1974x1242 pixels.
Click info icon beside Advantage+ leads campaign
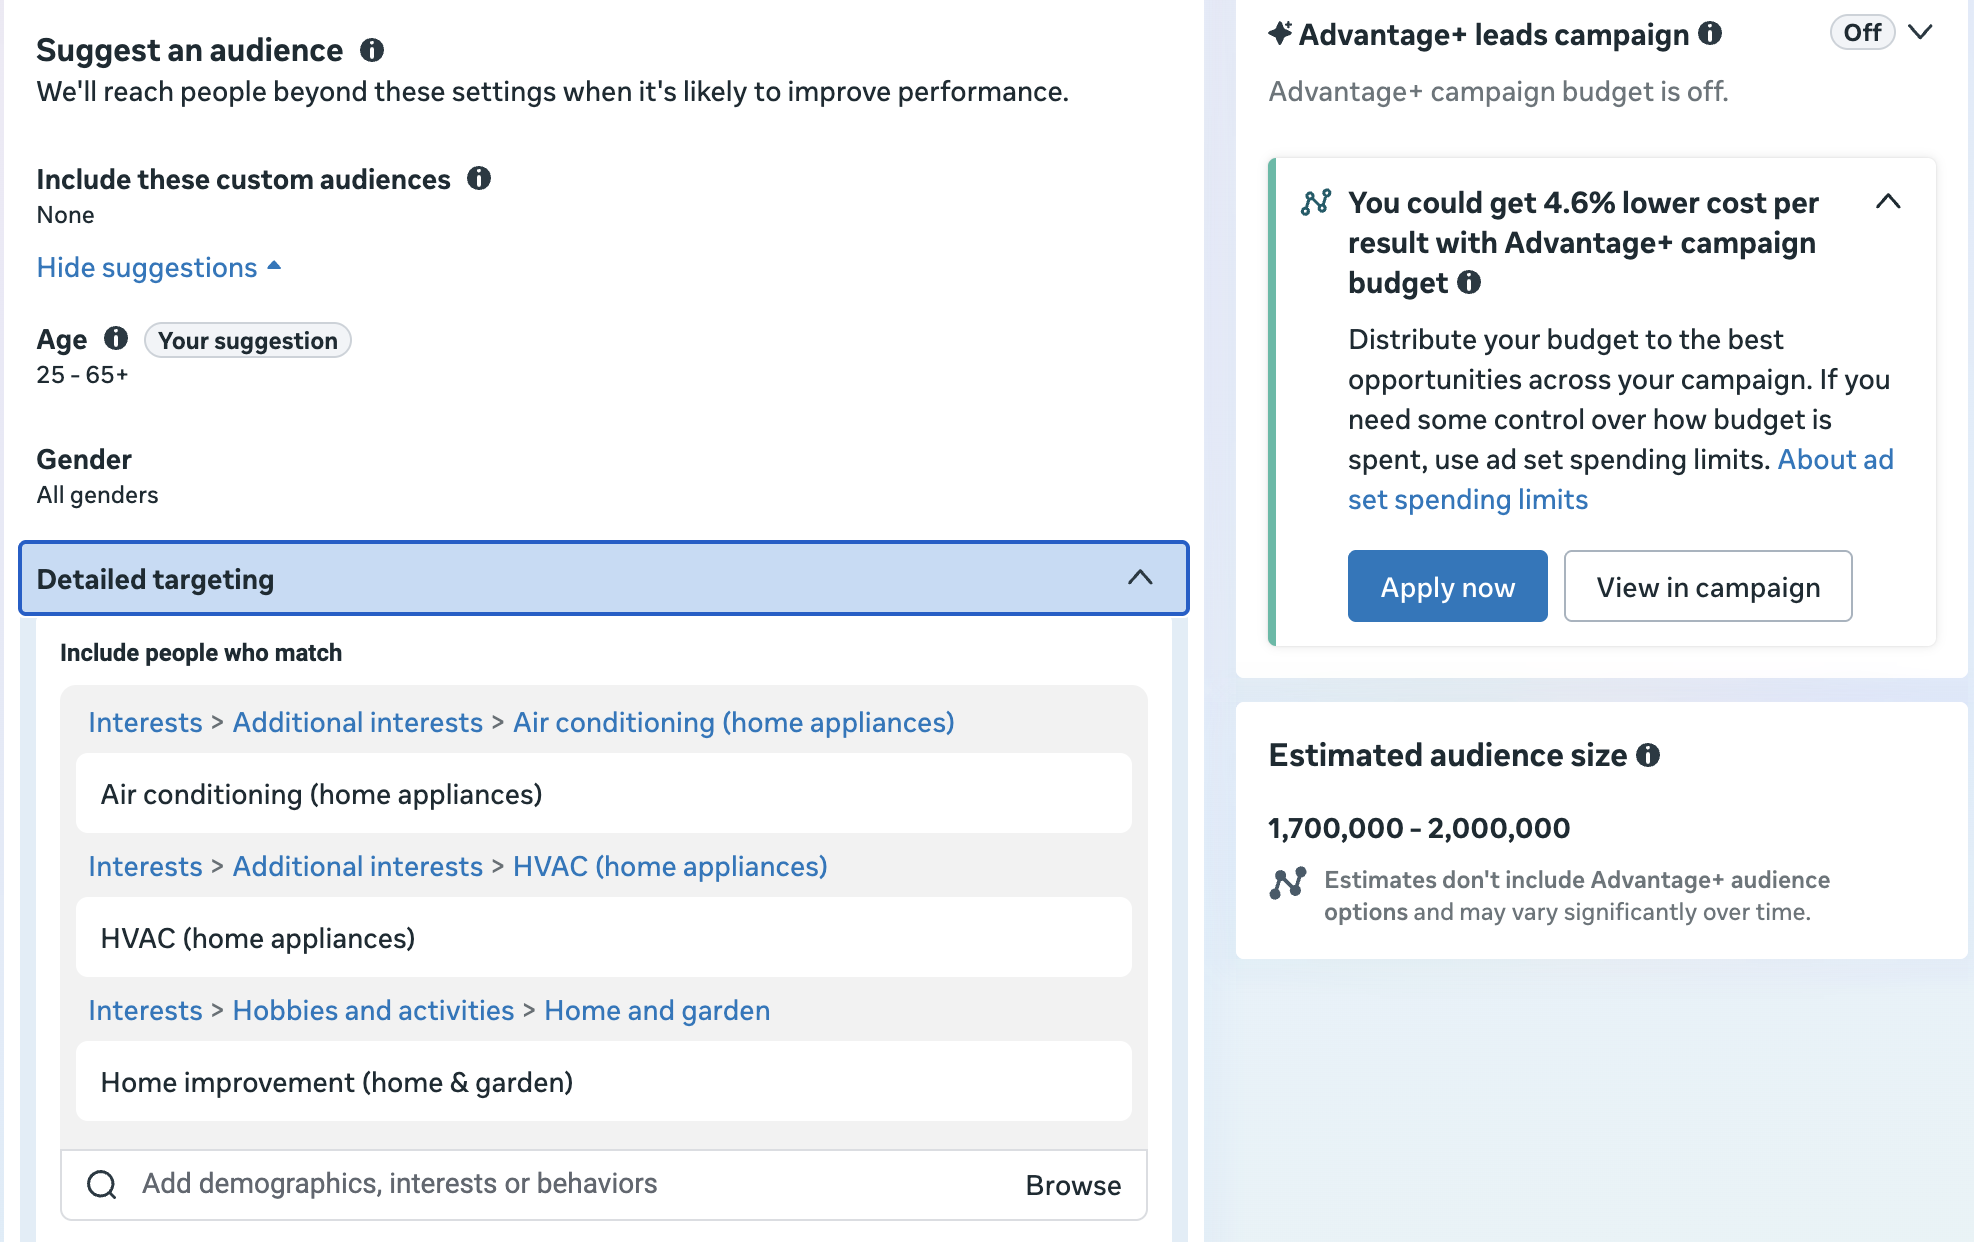[1710, 33]
